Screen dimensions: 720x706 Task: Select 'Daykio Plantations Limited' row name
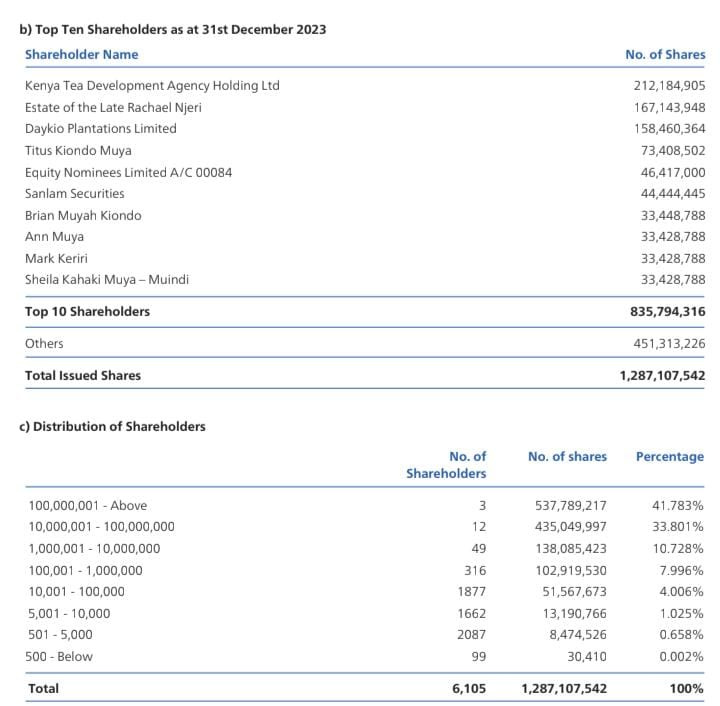[101, 129]
